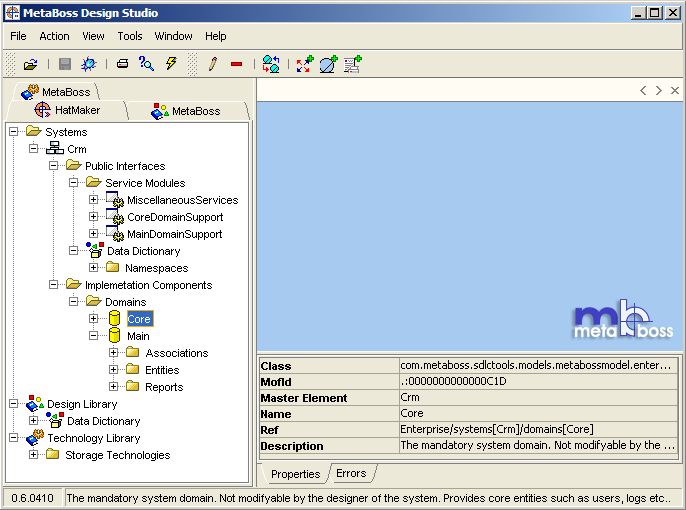This screenshot has width=686, height=510.
Task: Click the open folder toolbar icon
Action: pyautogui.click(x=31, y=65)
